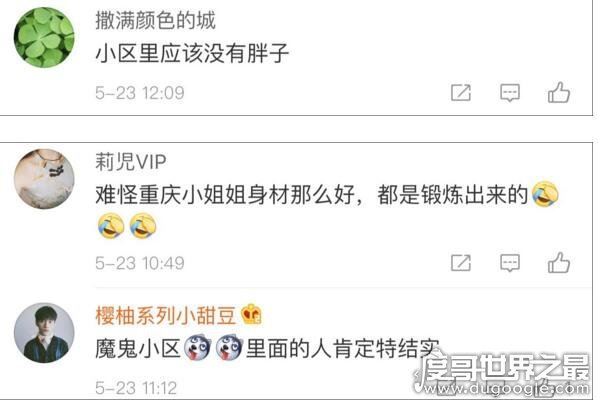598x405 pixels.
Task: Reply to the comment posted at 10:49
Action: (510, 263)
